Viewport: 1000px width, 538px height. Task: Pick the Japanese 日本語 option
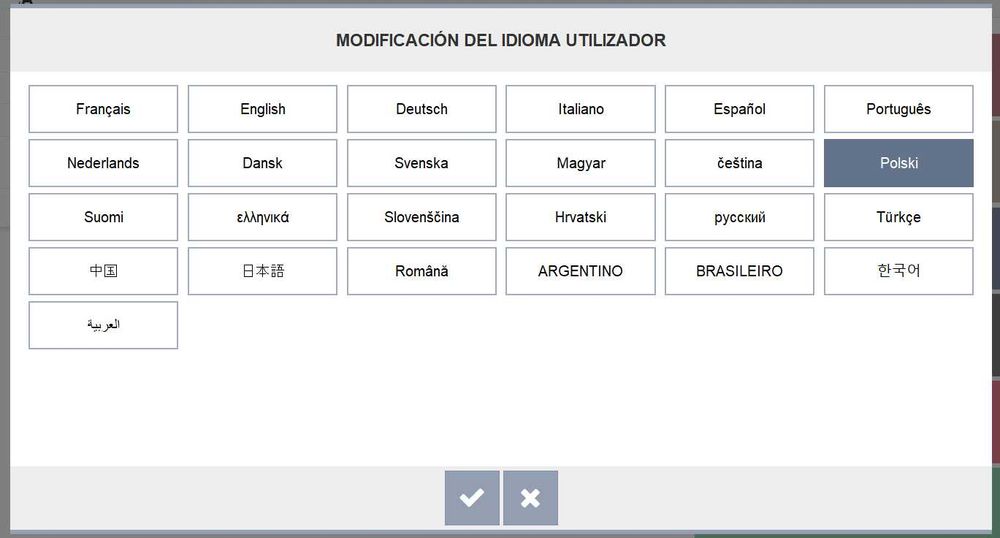coord(262,271)
